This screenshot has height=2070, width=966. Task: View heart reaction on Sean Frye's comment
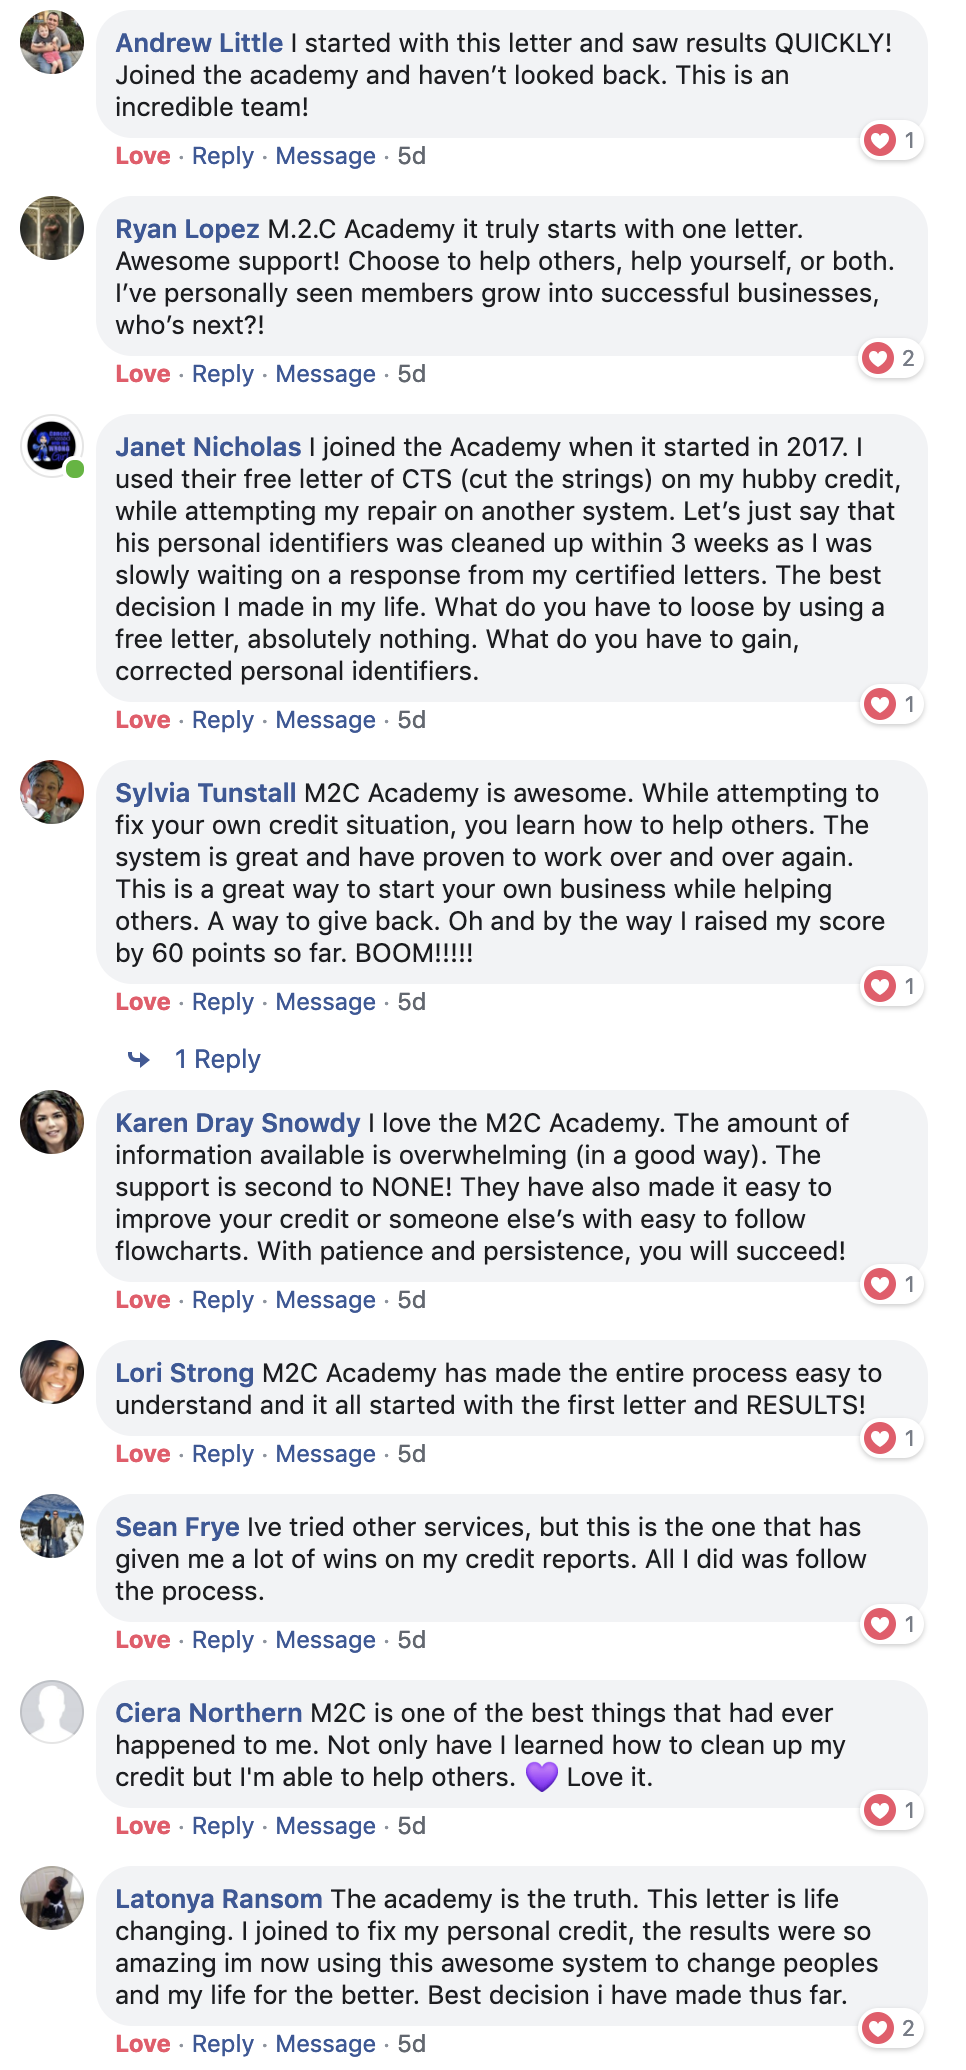click(890, 1624)
